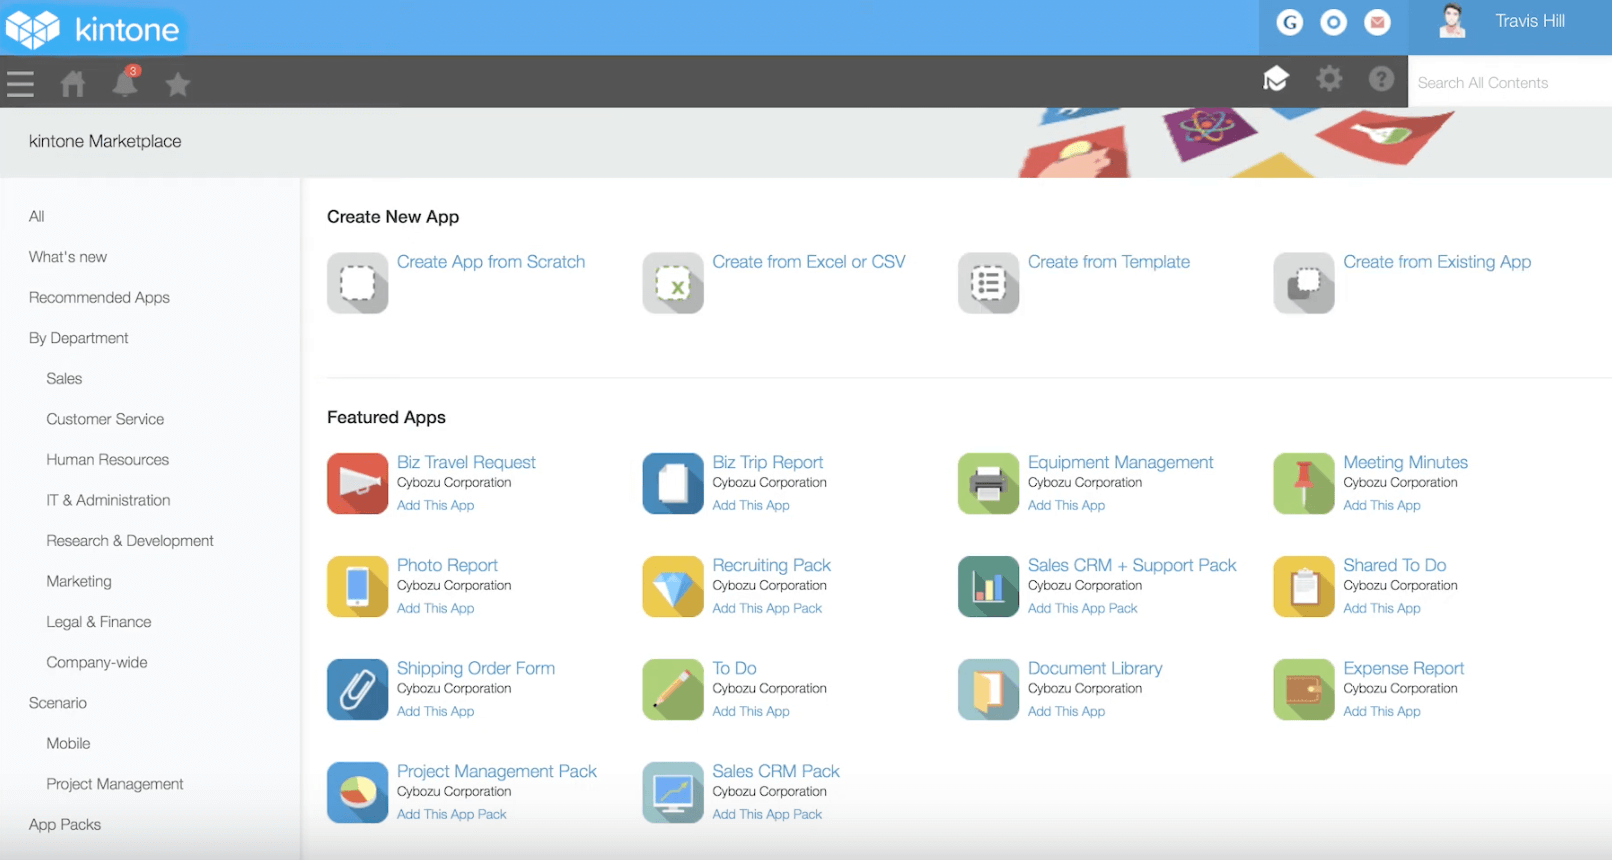Select Mobile scenario category
This screenshot has width=1612, height=860.
tap(68, 743)
